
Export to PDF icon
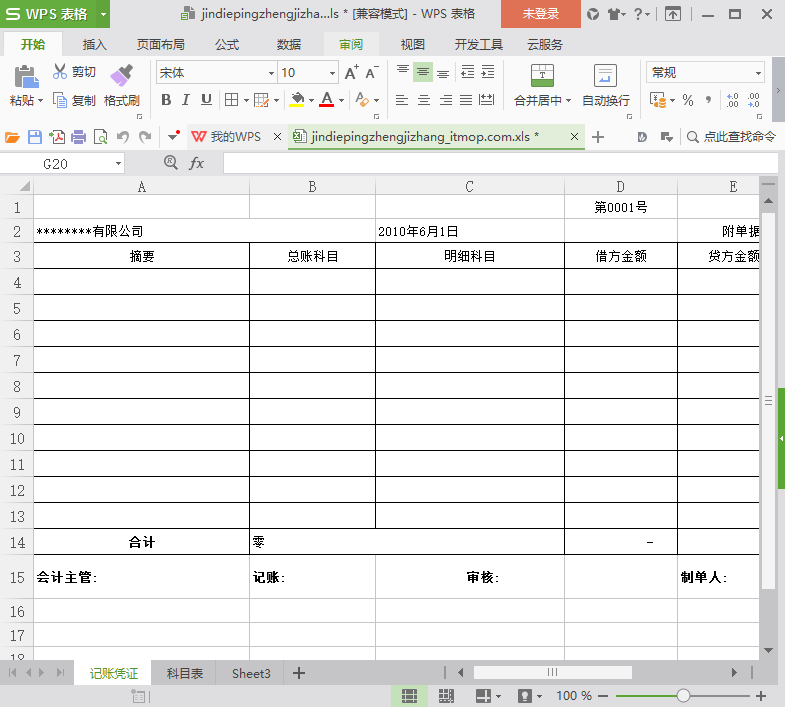[57, 137]
